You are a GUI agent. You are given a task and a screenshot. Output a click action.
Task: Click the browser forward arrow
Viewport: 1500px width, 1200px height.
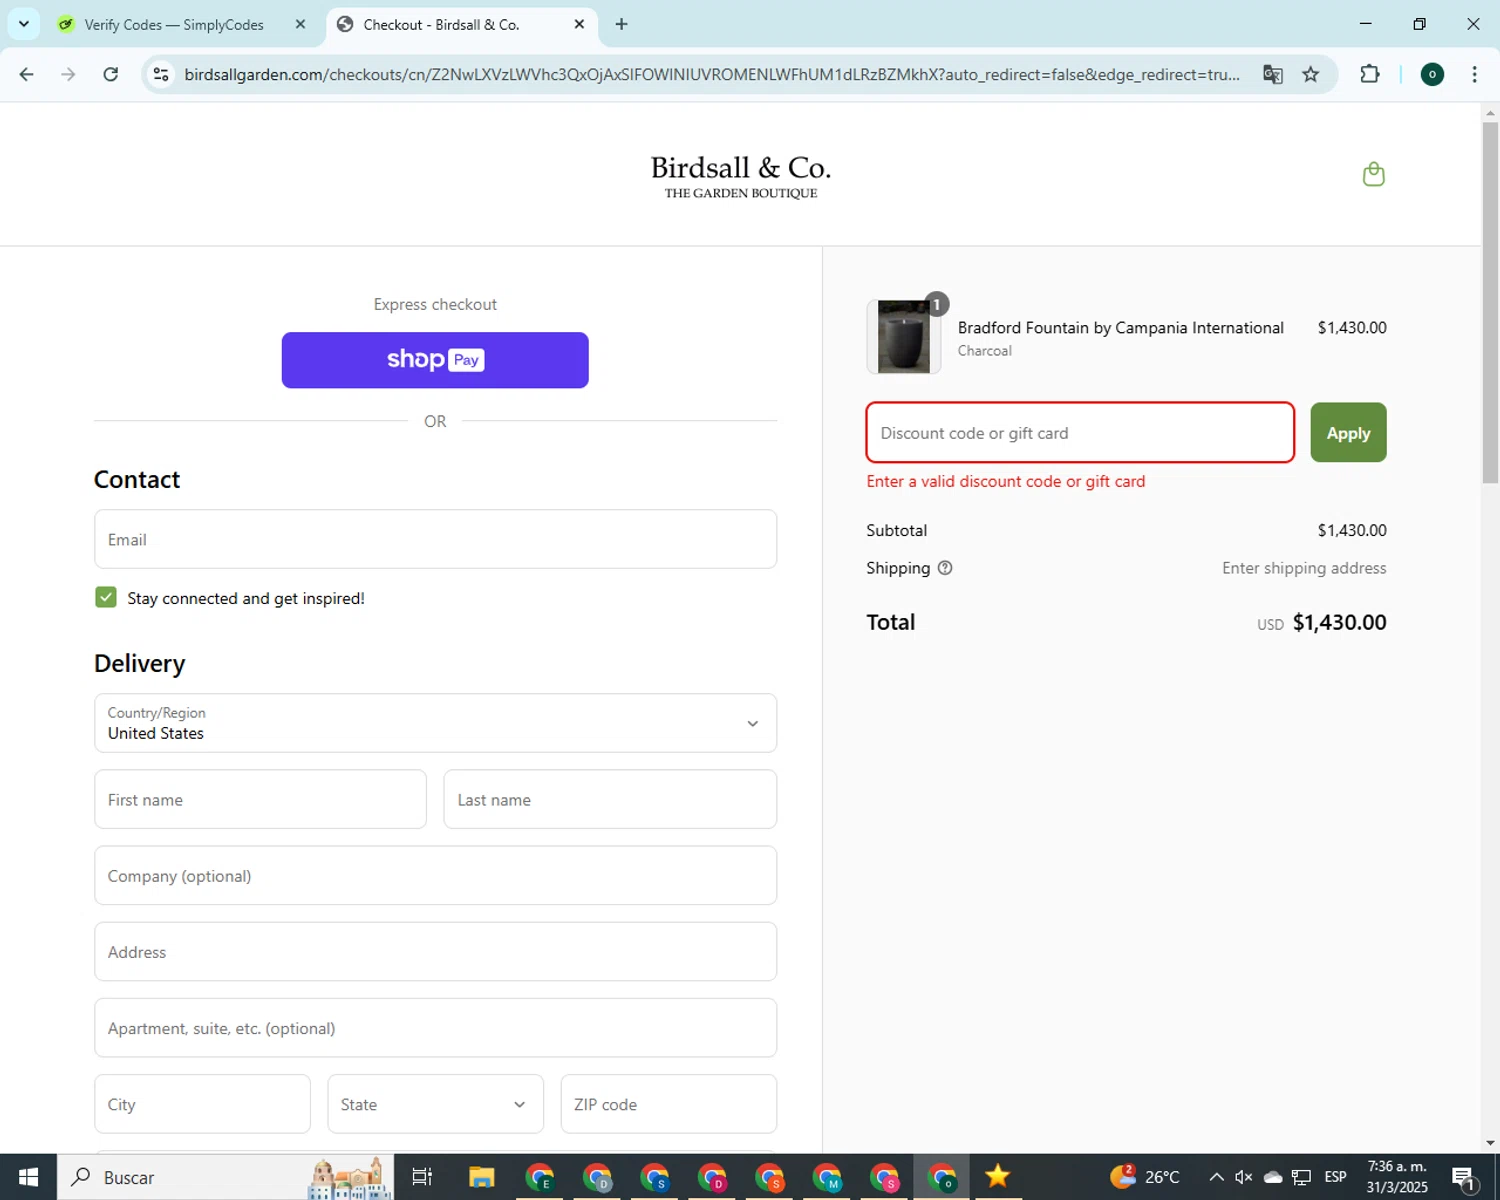(x=68, y=74)
